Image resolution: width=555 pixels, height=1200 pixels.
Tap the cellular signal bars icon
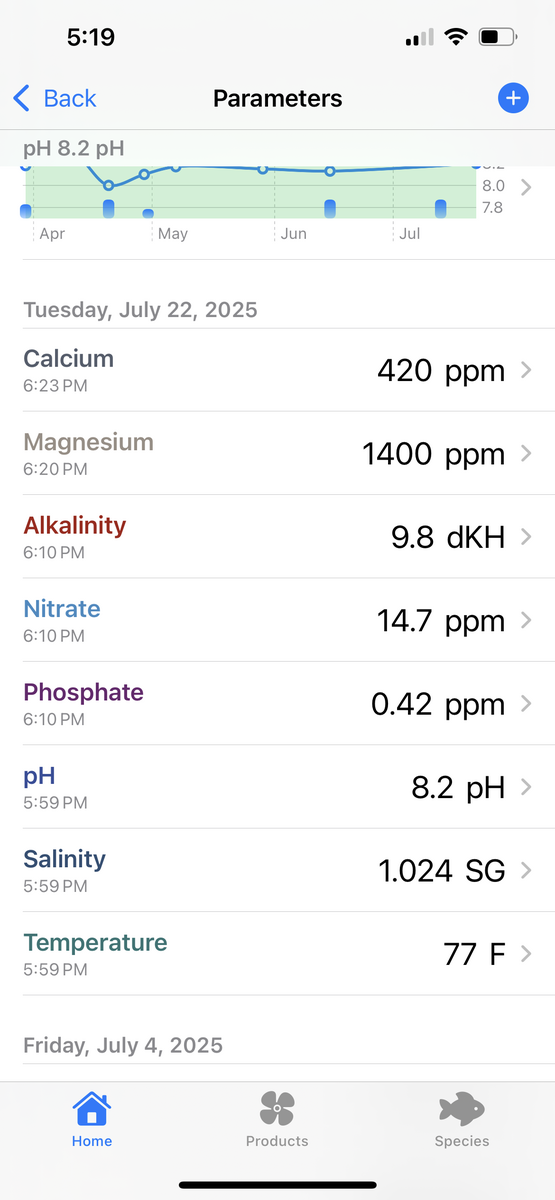[x=420, y=38]
